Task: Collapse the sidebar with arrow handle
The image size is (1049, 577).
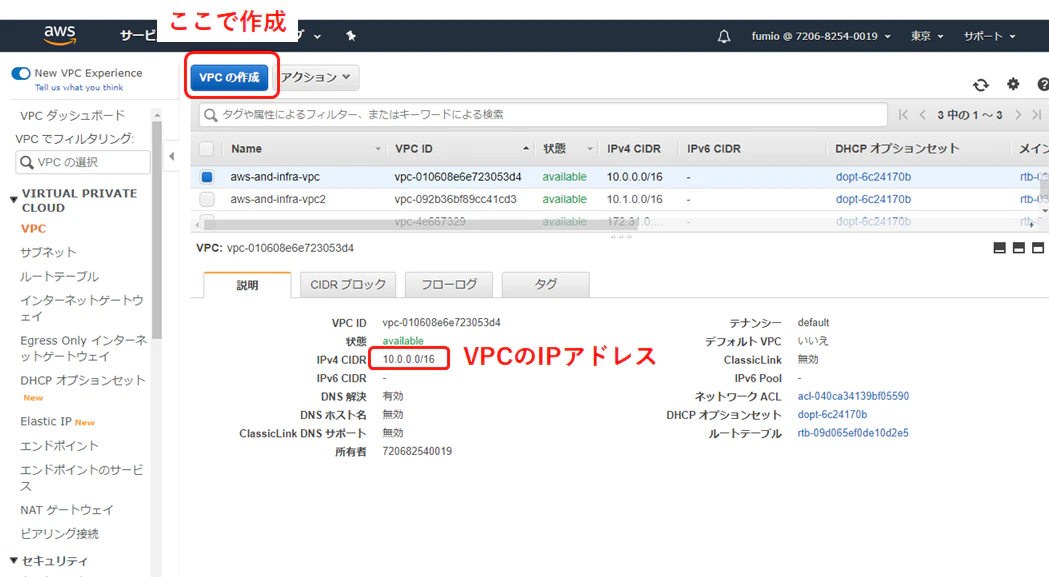Action: click(172, 157)
